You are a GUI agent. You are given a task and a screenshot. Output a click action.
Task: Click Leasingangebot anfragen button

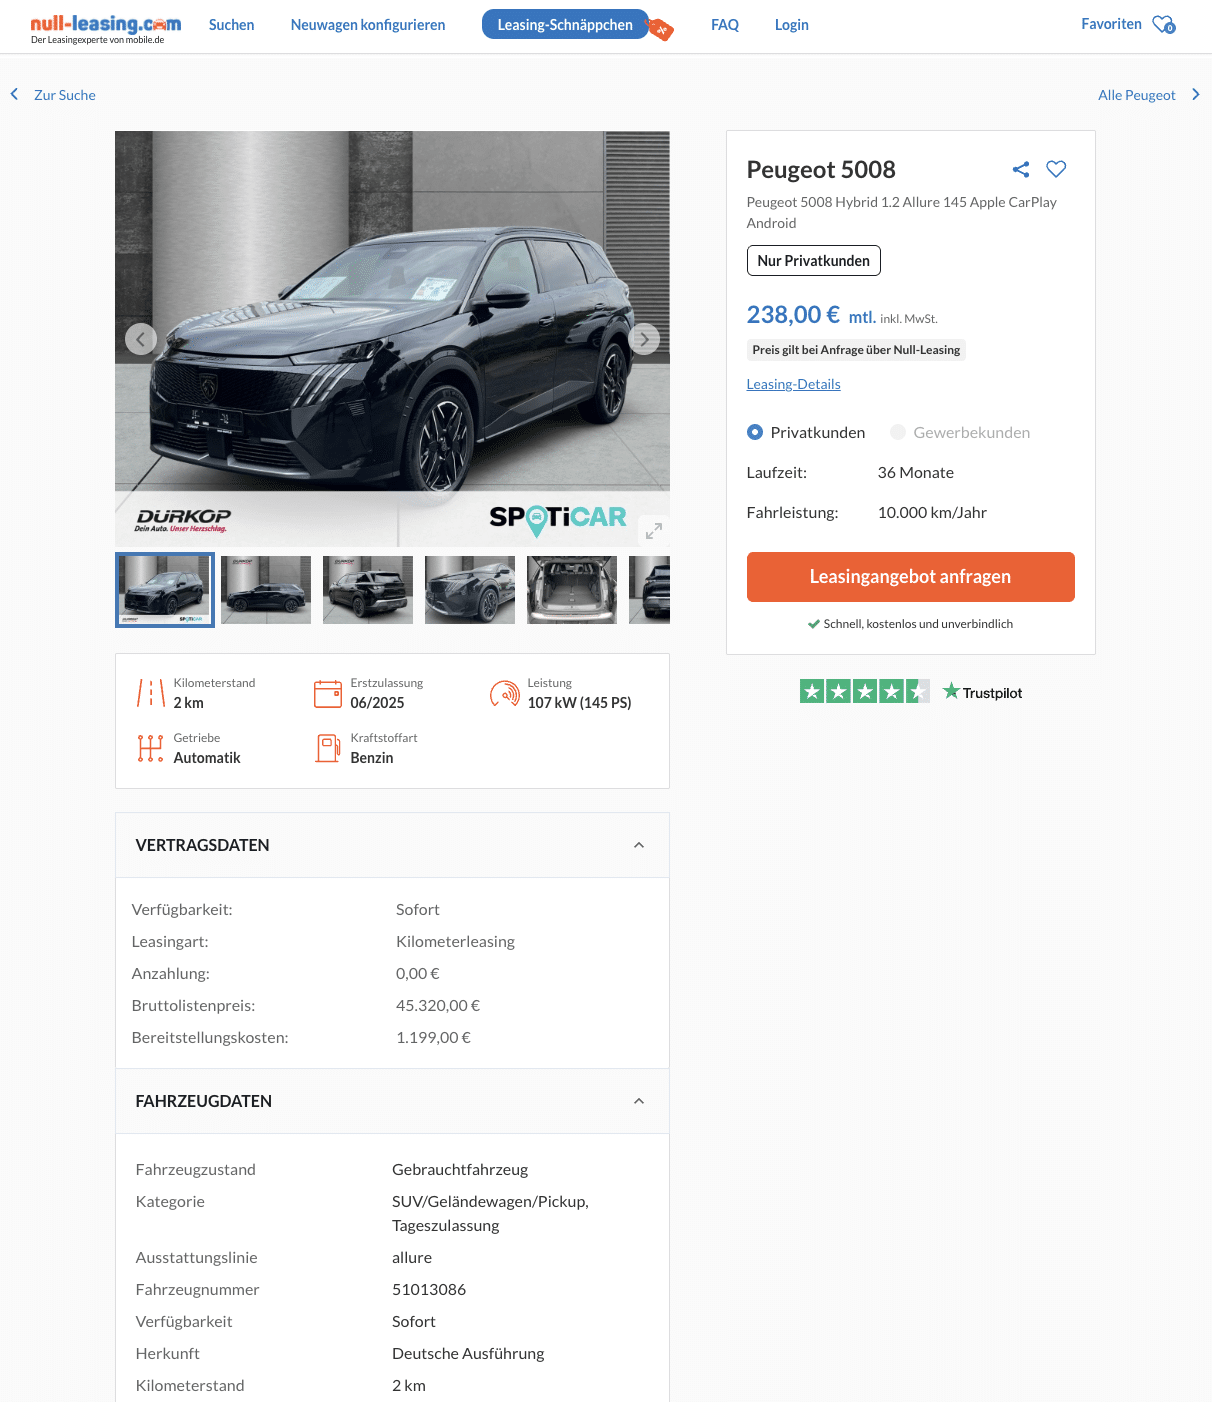(x=910, y=577)
